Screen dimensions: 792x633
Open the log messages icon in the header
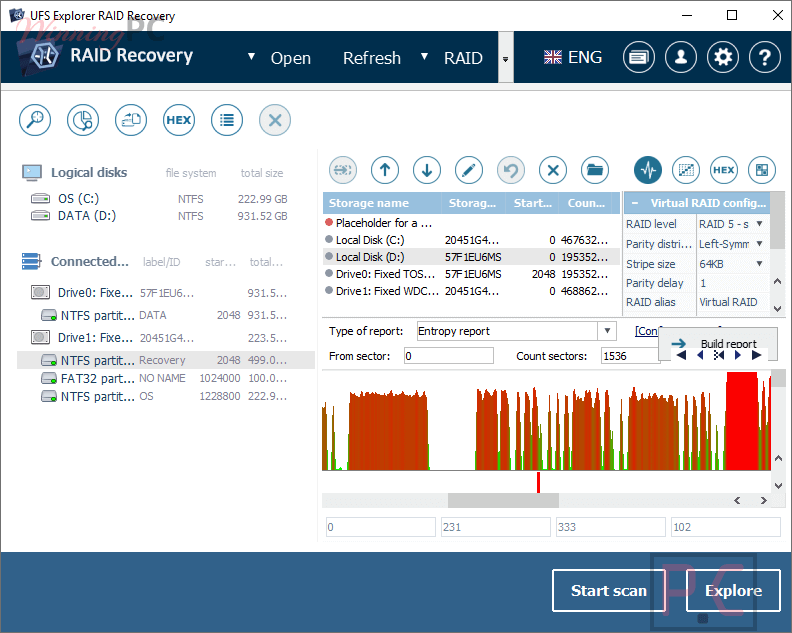point(639,57)
